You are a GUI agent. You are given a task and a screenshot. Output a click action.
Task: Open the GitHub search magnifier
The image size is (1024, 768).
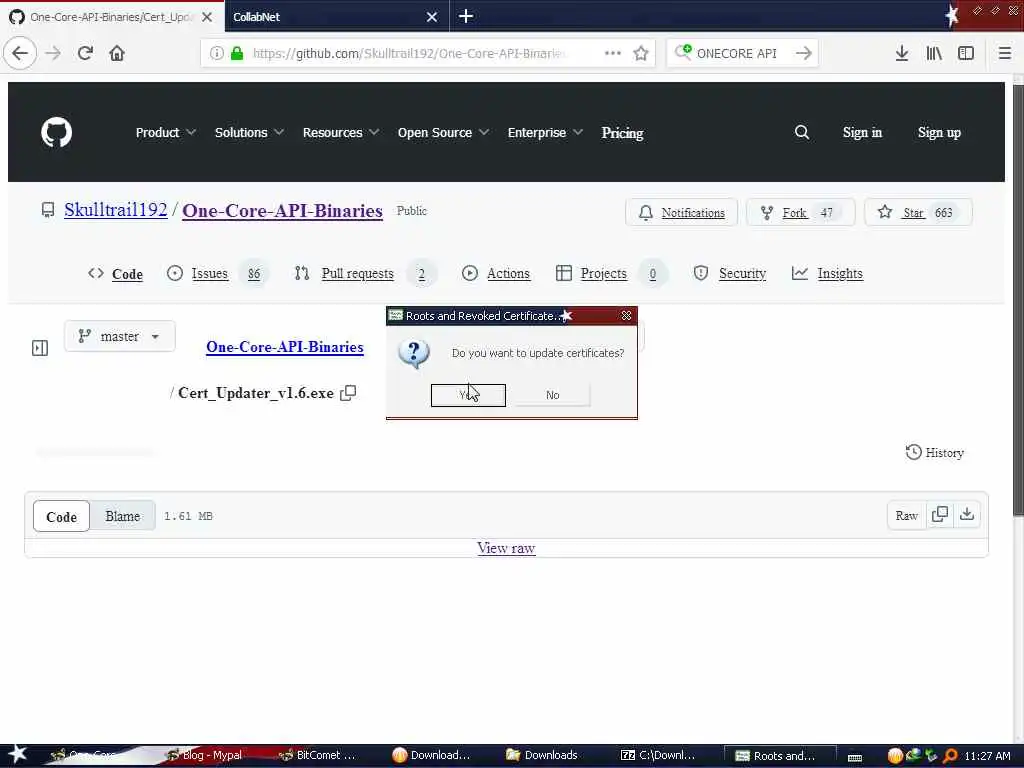click(802, 133)
